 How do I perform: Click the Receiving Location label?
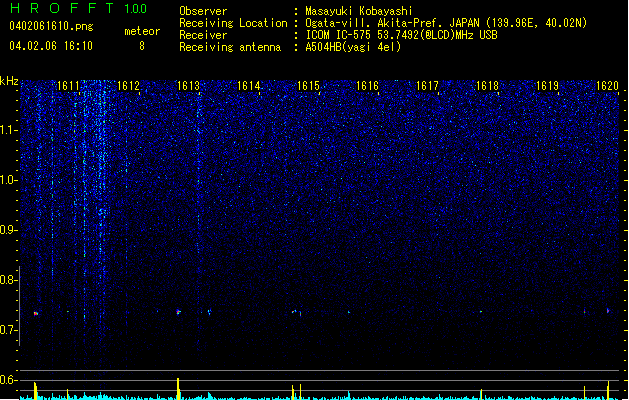click(x=233, y=23)
